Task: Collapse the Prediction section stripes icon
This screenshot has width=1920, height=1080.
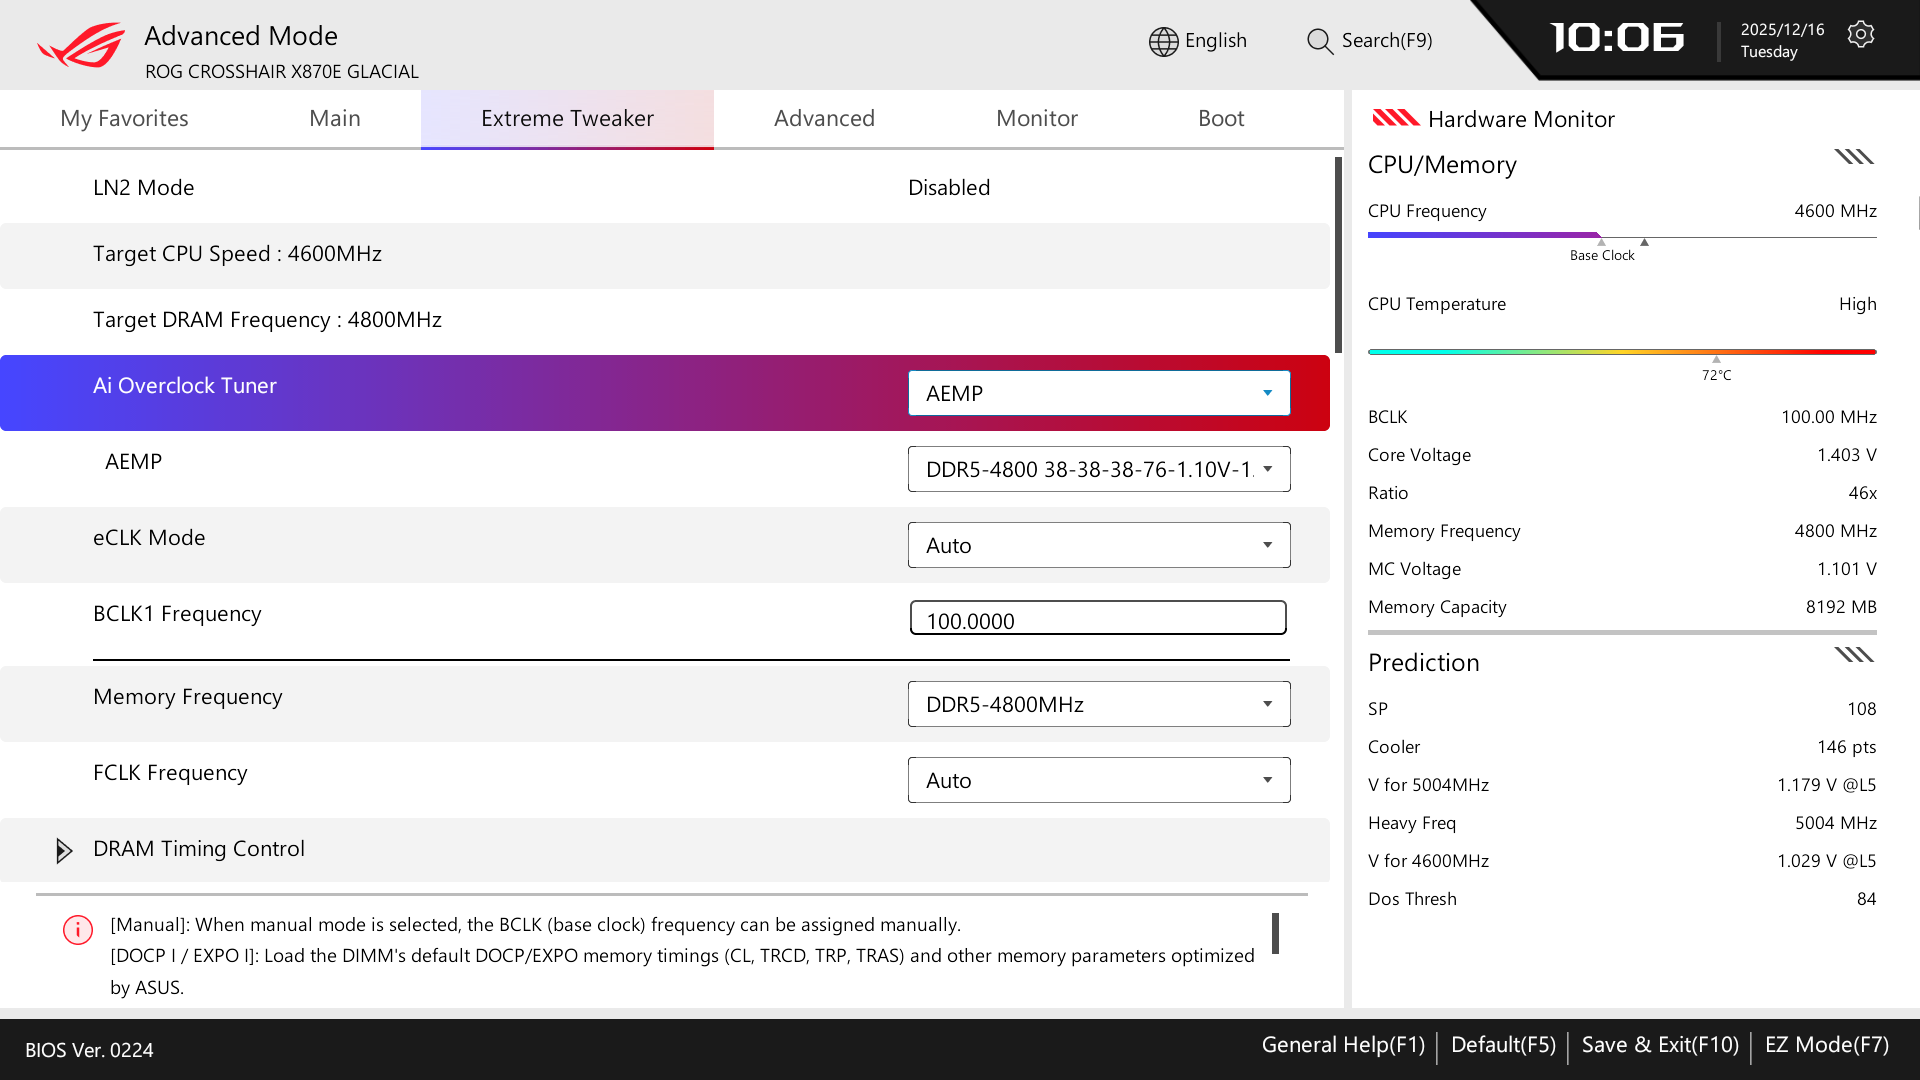Action: [1853, 655]
